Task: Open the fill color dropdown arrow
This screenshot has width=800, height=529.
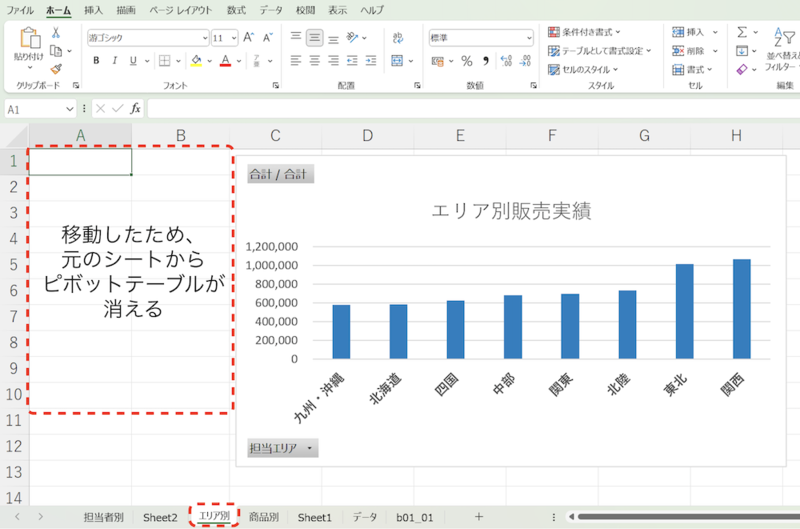Action: click(x=210, y=61)
